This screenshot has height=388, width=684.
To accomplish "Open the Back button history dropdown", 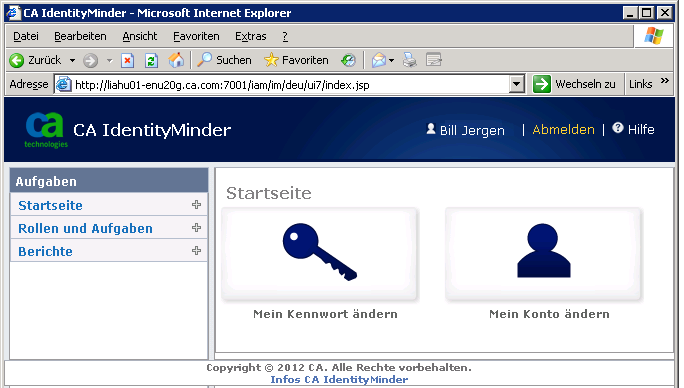I will tap(72, 60).
